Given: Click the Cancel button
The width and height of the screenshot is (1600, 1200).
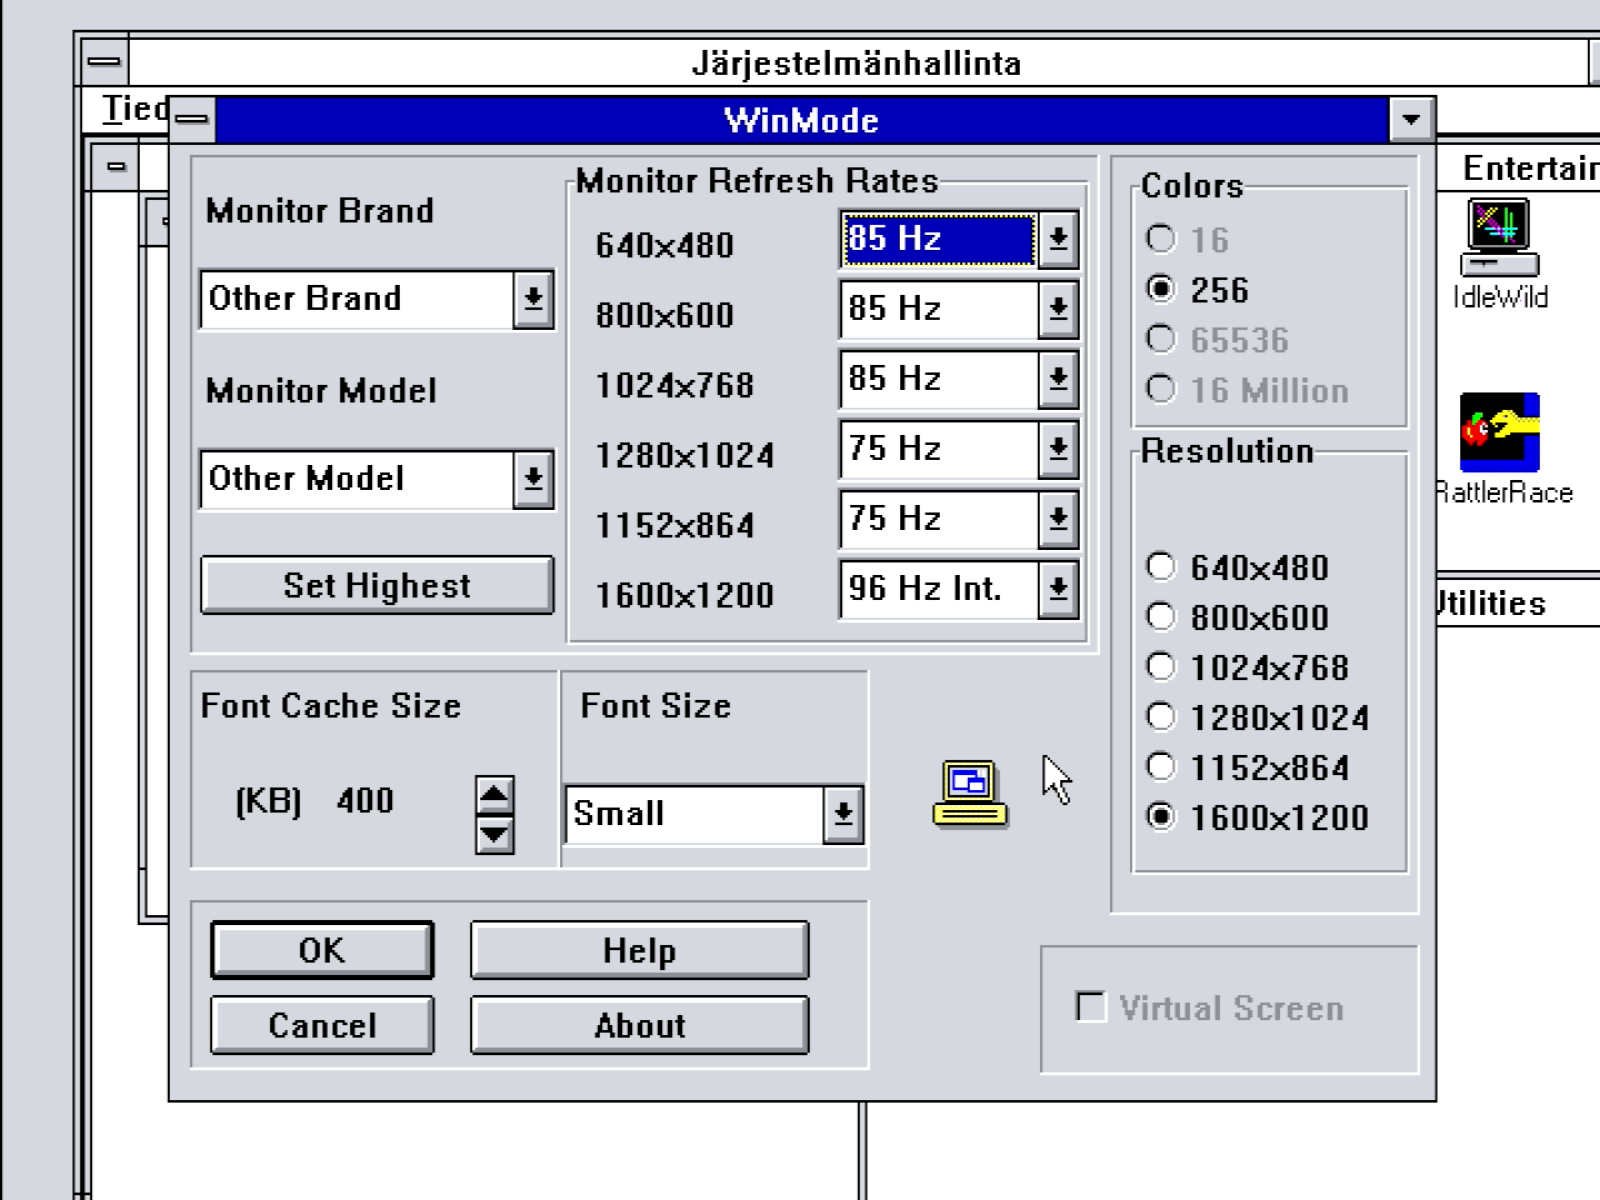Looking at the screenshot, I should tap(322, 1025).
